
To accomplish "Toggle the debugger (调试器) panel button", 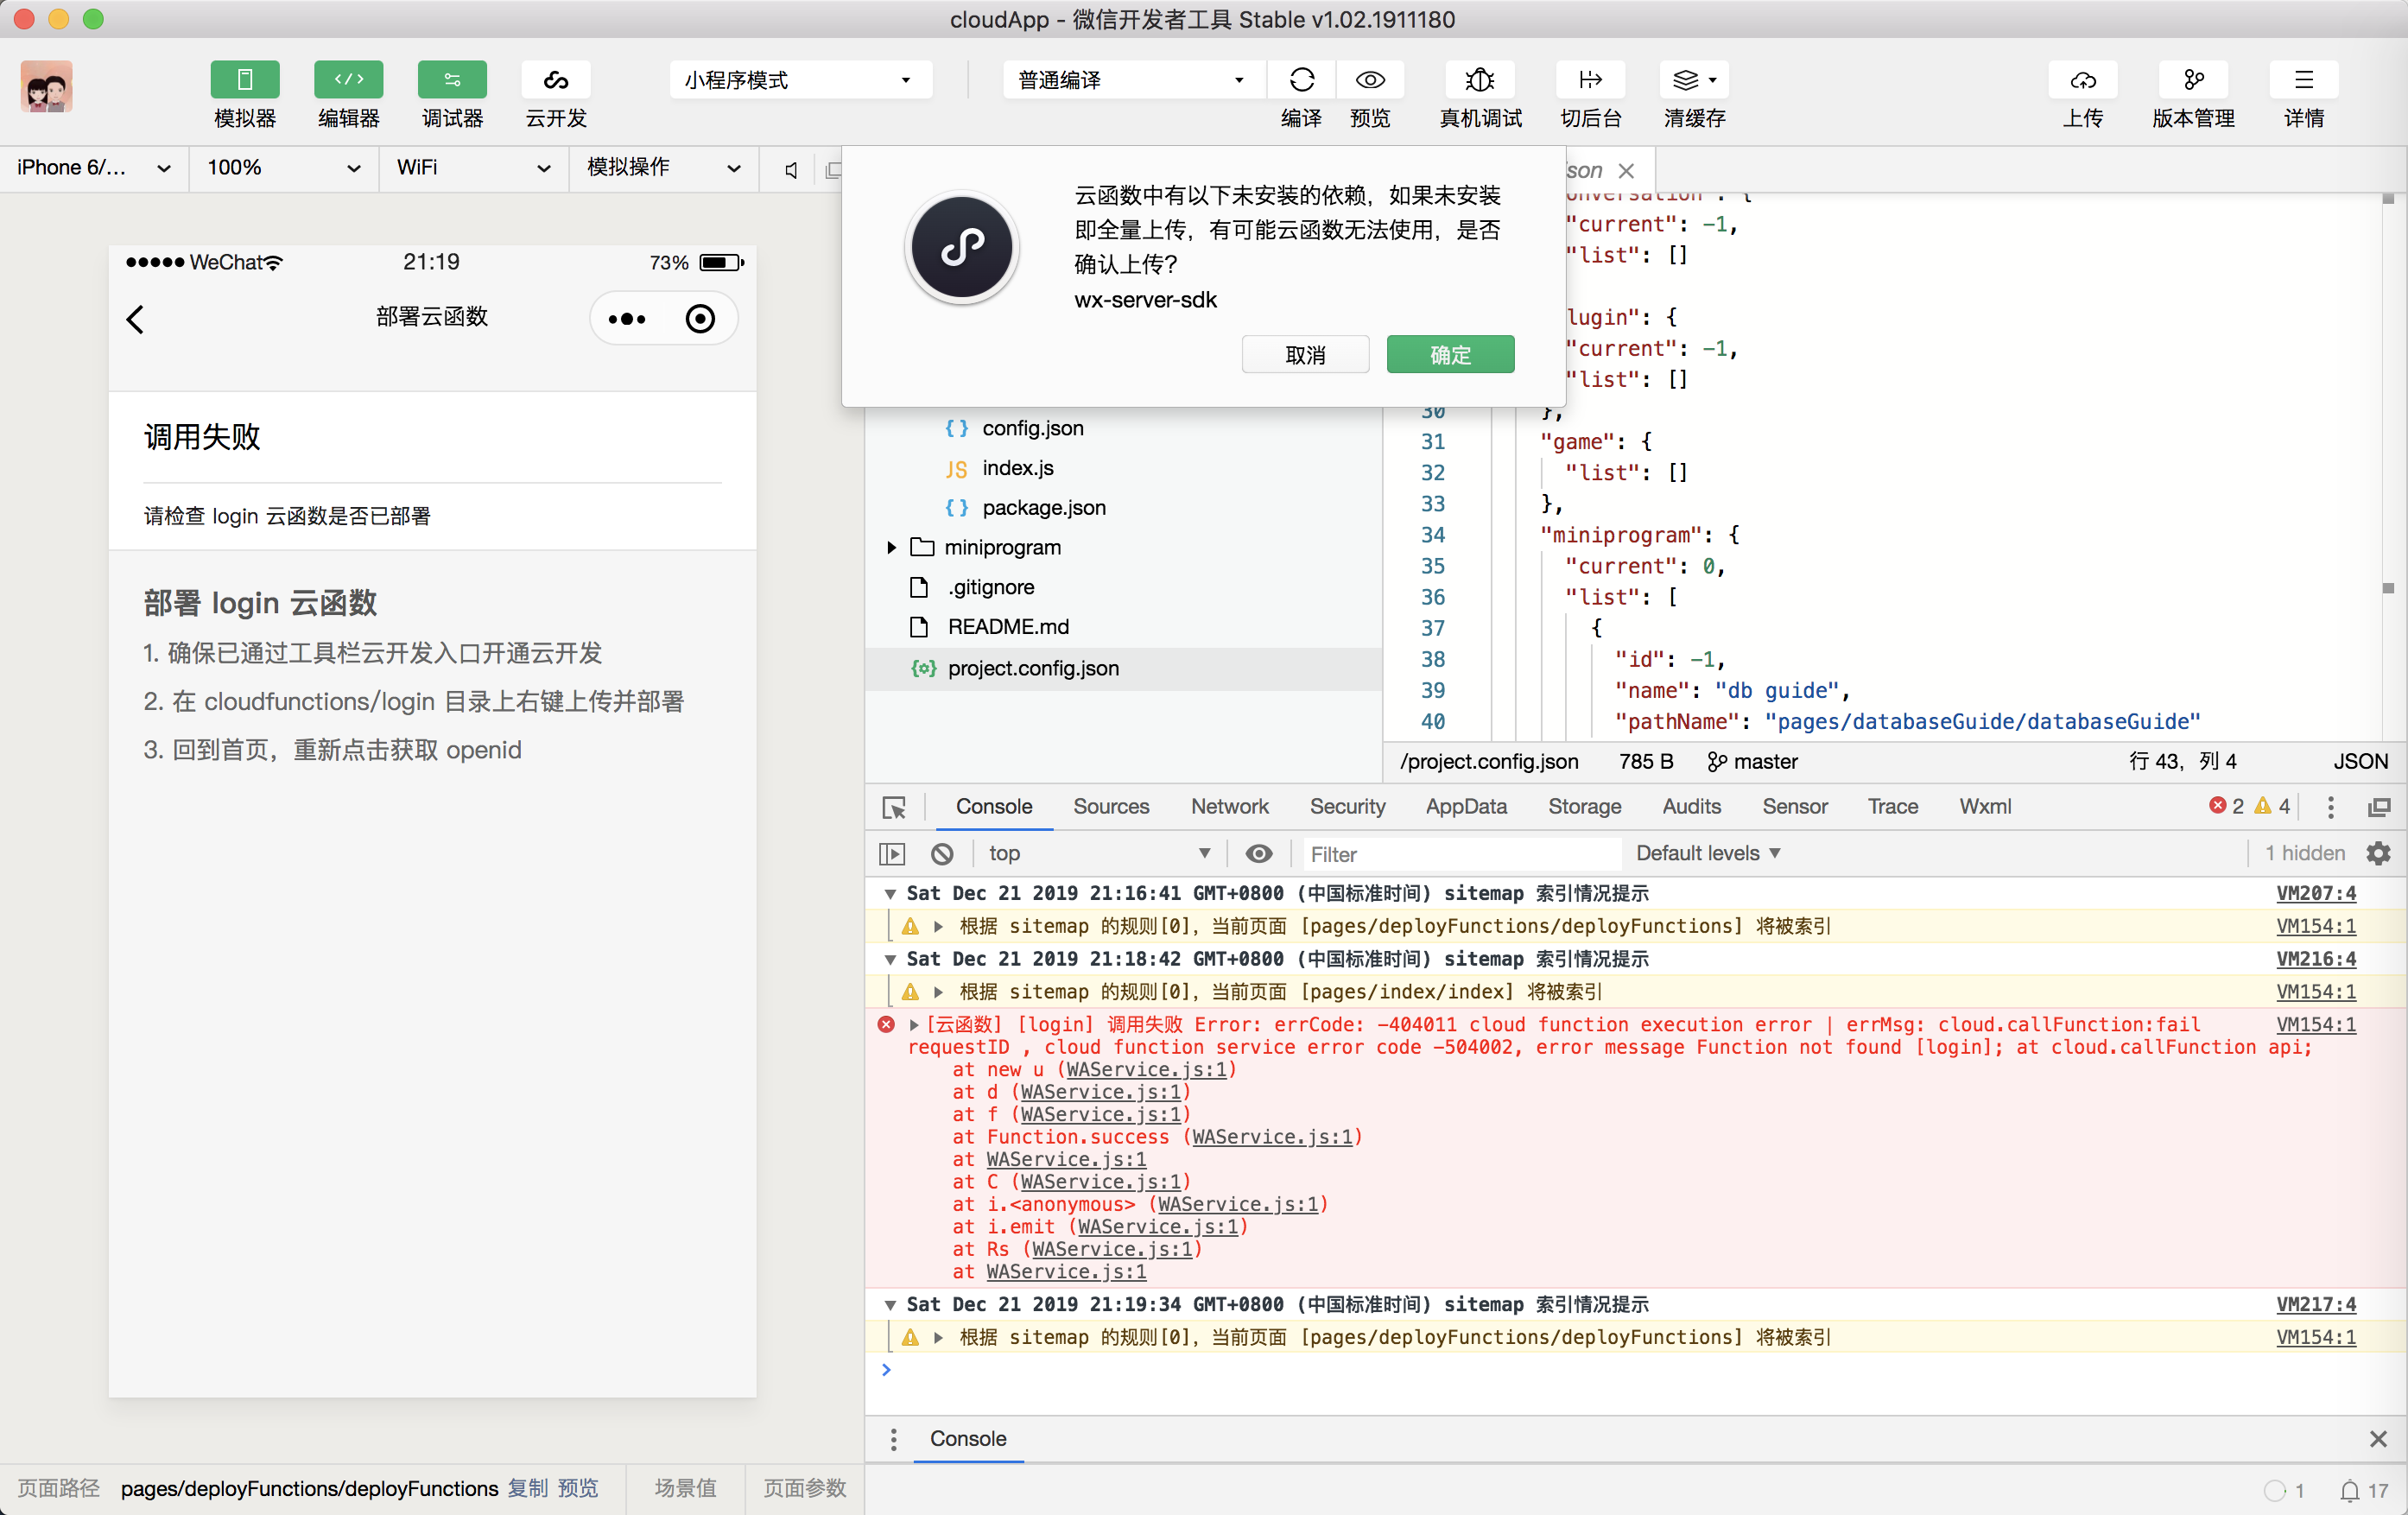I will pyautogui.click(x=452, y=80).
